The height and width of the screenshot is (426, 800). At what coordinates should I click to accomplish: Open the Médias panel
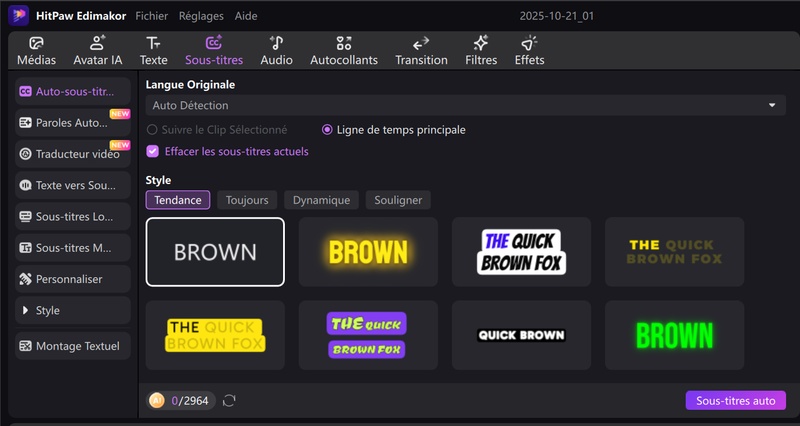point(36,51)
